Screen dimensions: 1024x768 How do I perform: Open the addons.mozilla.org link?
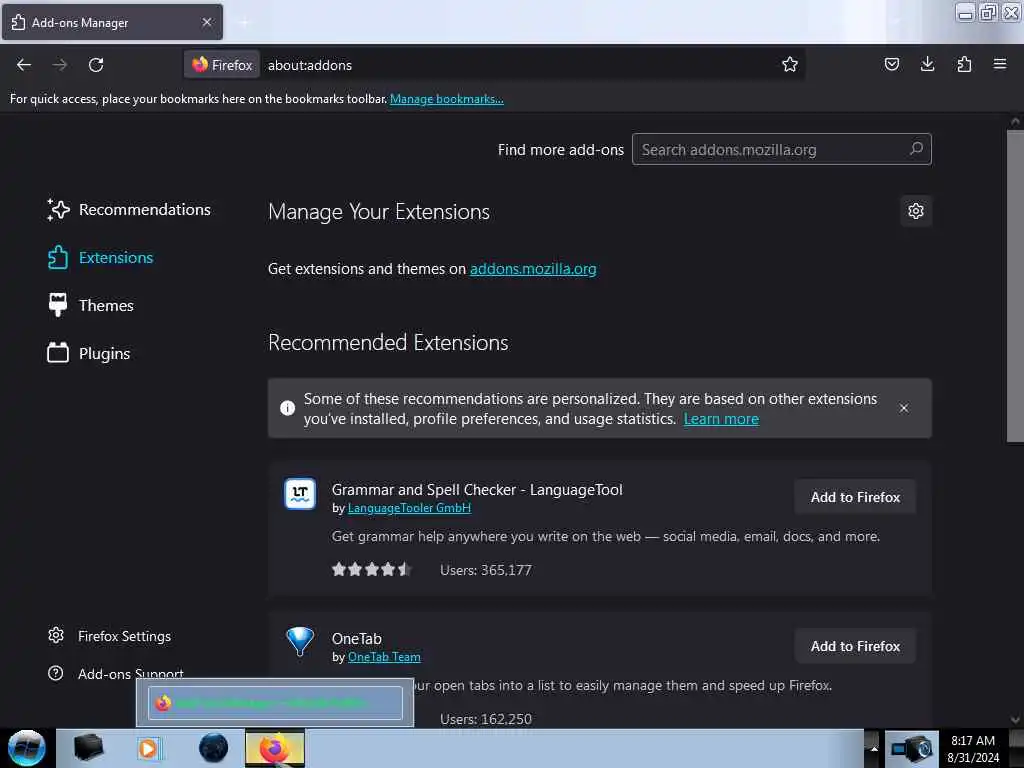point(533,268)
